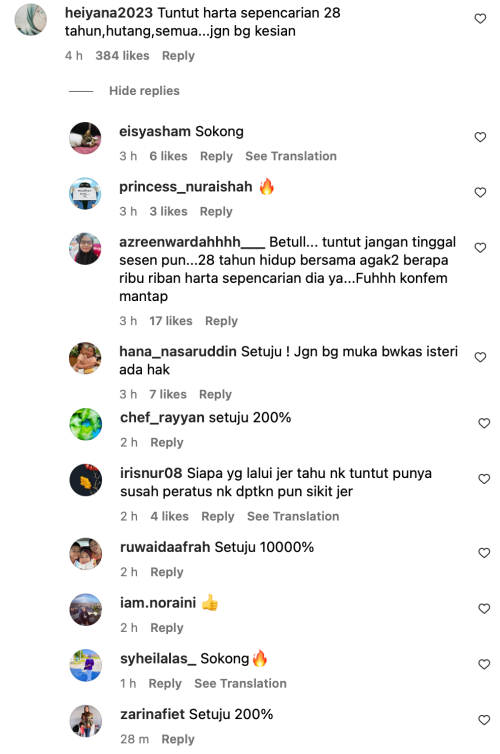Viewport: 500px width, 754px height.
Task: Tap the heart for ruwaidaafrah's Setuju 10000% reply
Action: (x=484, y=553)
